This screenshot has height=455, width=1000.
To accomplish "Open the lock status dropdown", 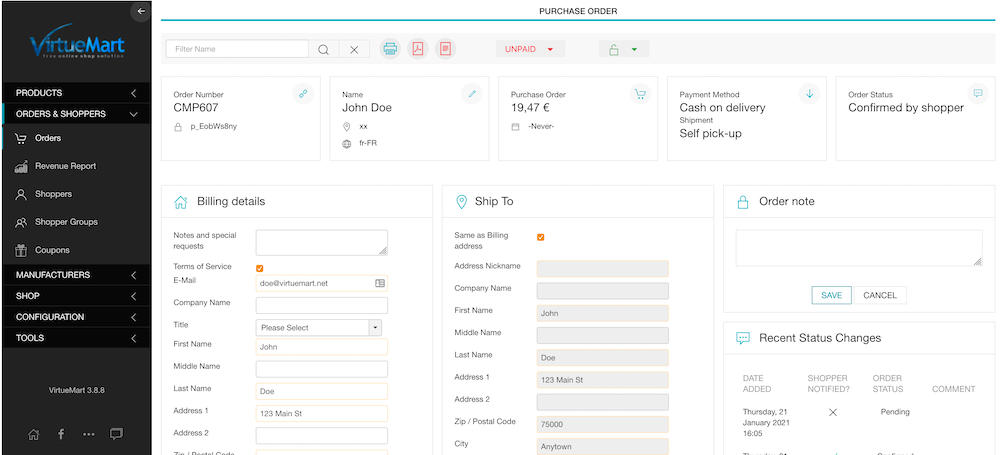I will pyautogui.click(x=624, y=49).
